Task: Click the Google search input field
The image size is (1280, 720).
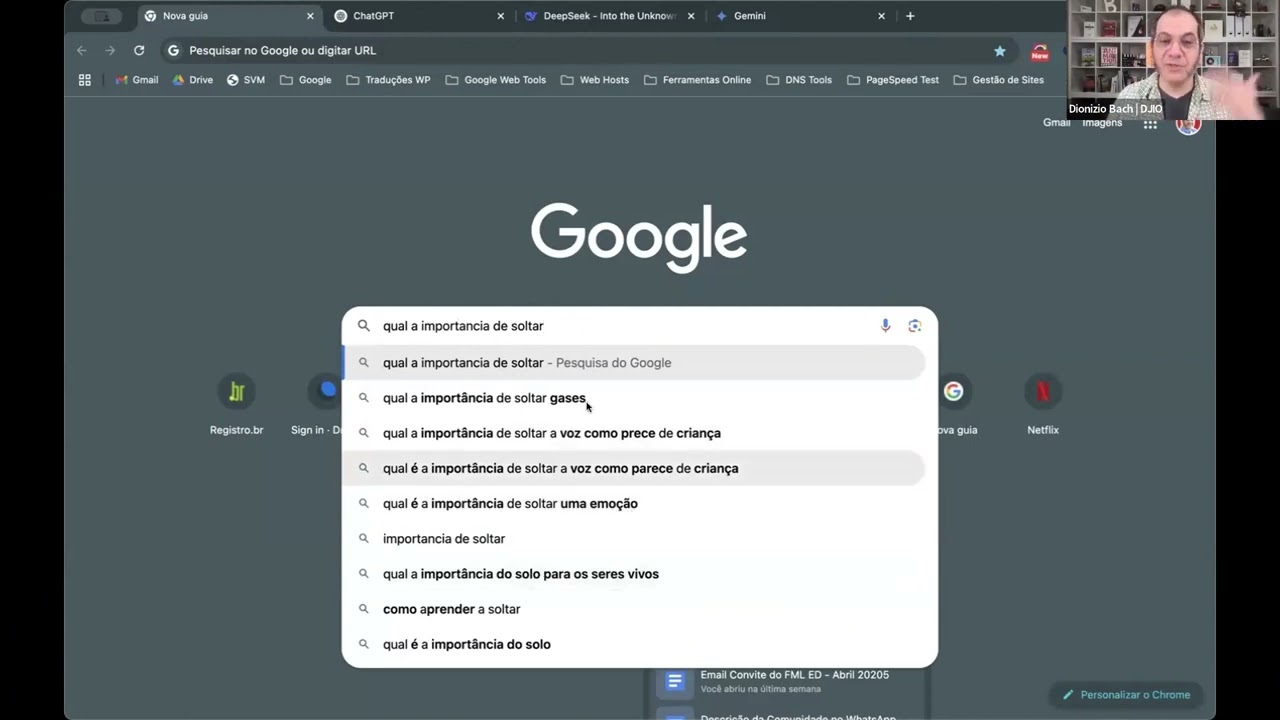Action: 620,326
